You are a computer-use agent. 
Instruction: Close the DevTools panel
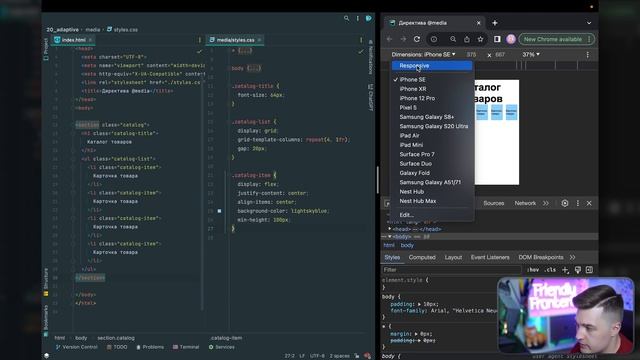click(589, 203)
